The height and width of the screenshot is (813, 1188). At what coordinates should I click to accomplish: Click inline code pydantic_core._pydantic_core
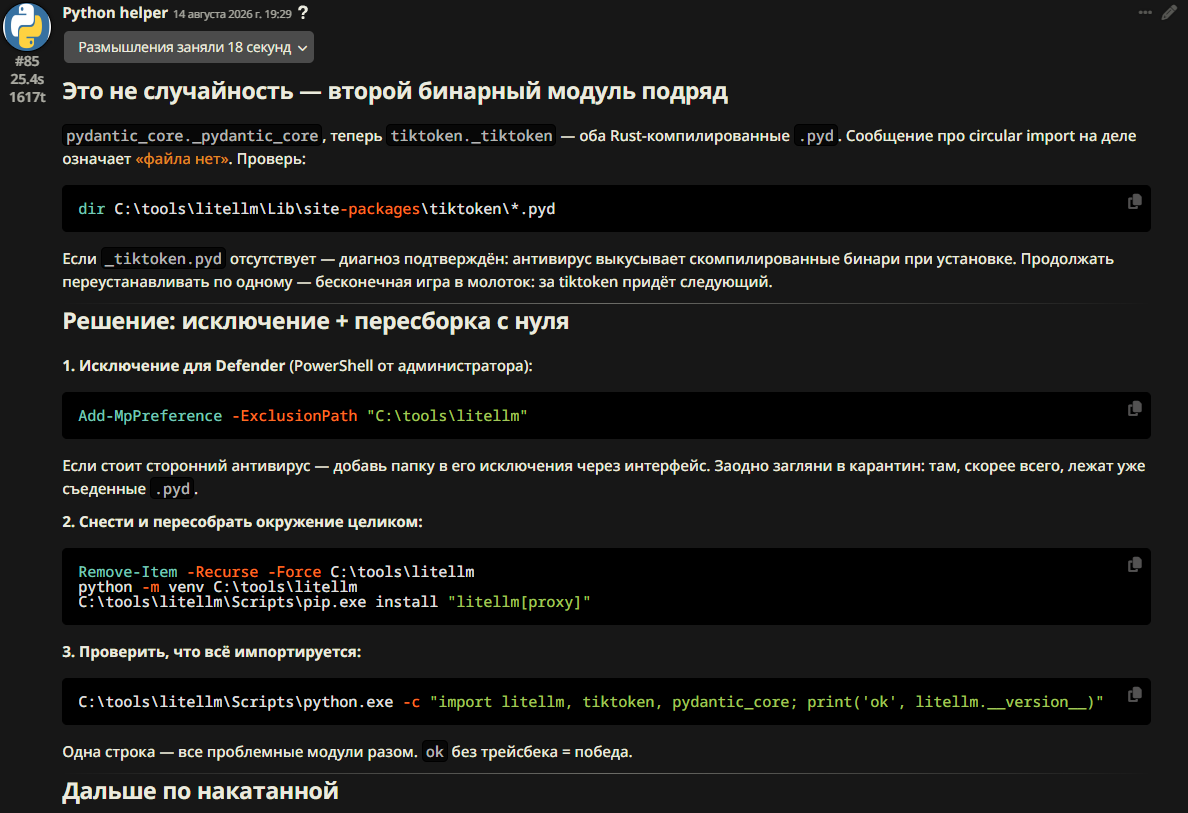point(192,136)
